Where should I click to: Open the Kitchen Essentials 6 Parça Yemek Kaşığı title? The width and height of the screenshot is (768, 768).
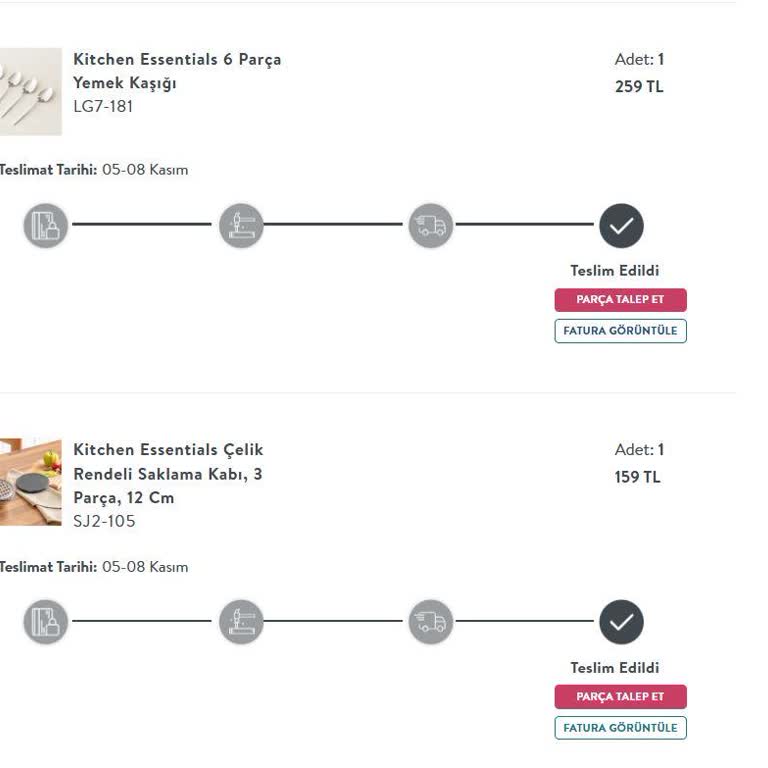pyautogui.click(x=176, y=71)
